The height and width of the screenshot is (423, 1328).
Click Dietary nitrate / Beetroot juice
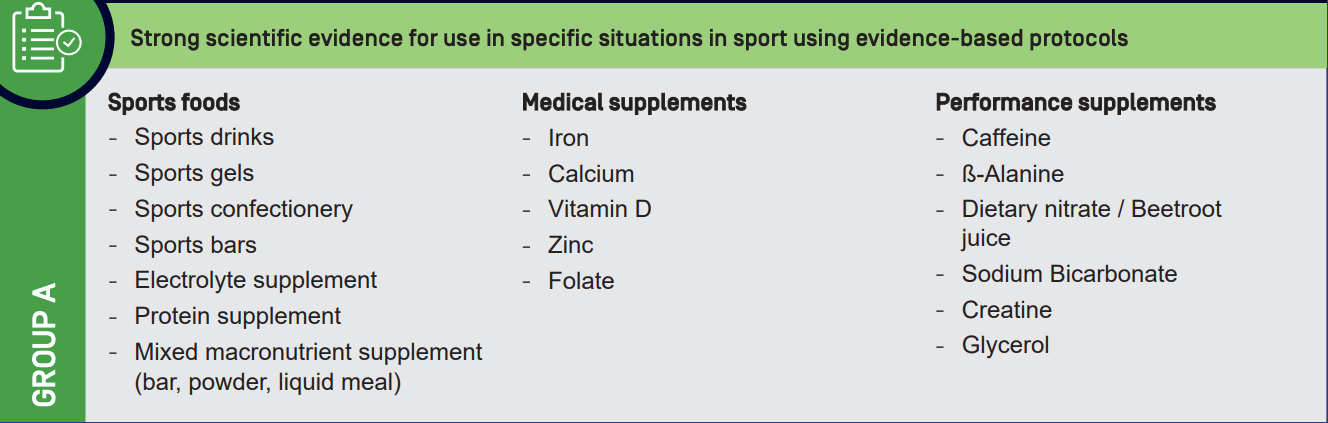1092,224
